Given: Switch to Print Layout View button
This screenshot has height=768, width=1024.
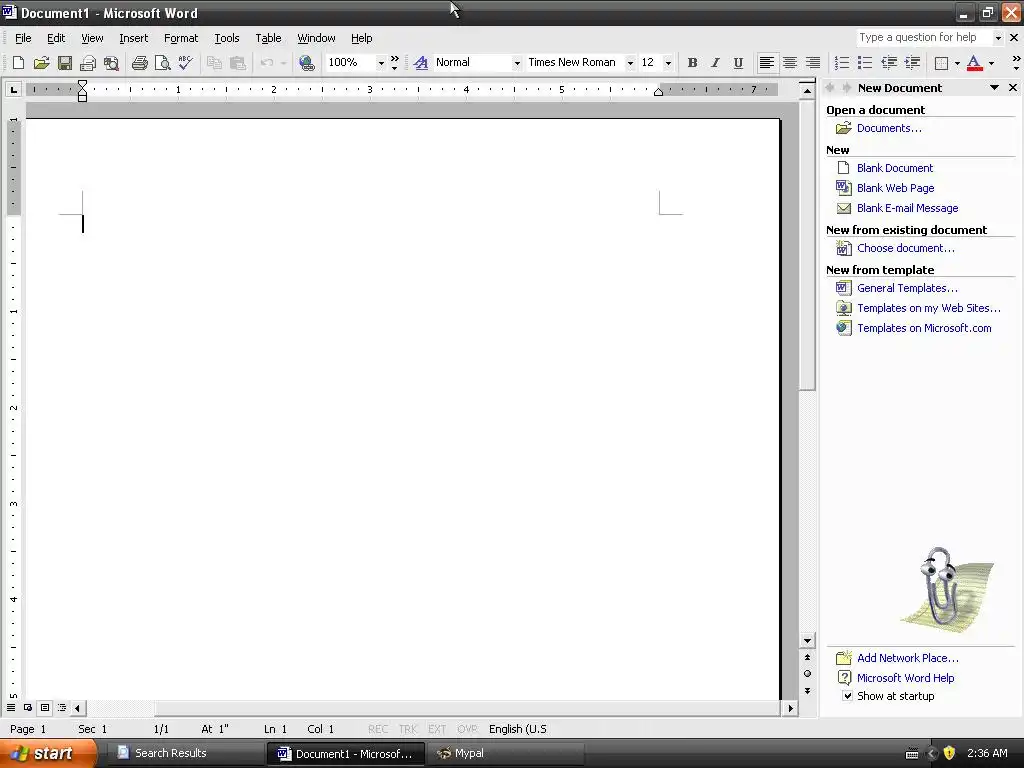Looking at the screenshot, I should (x=45, y=707).
